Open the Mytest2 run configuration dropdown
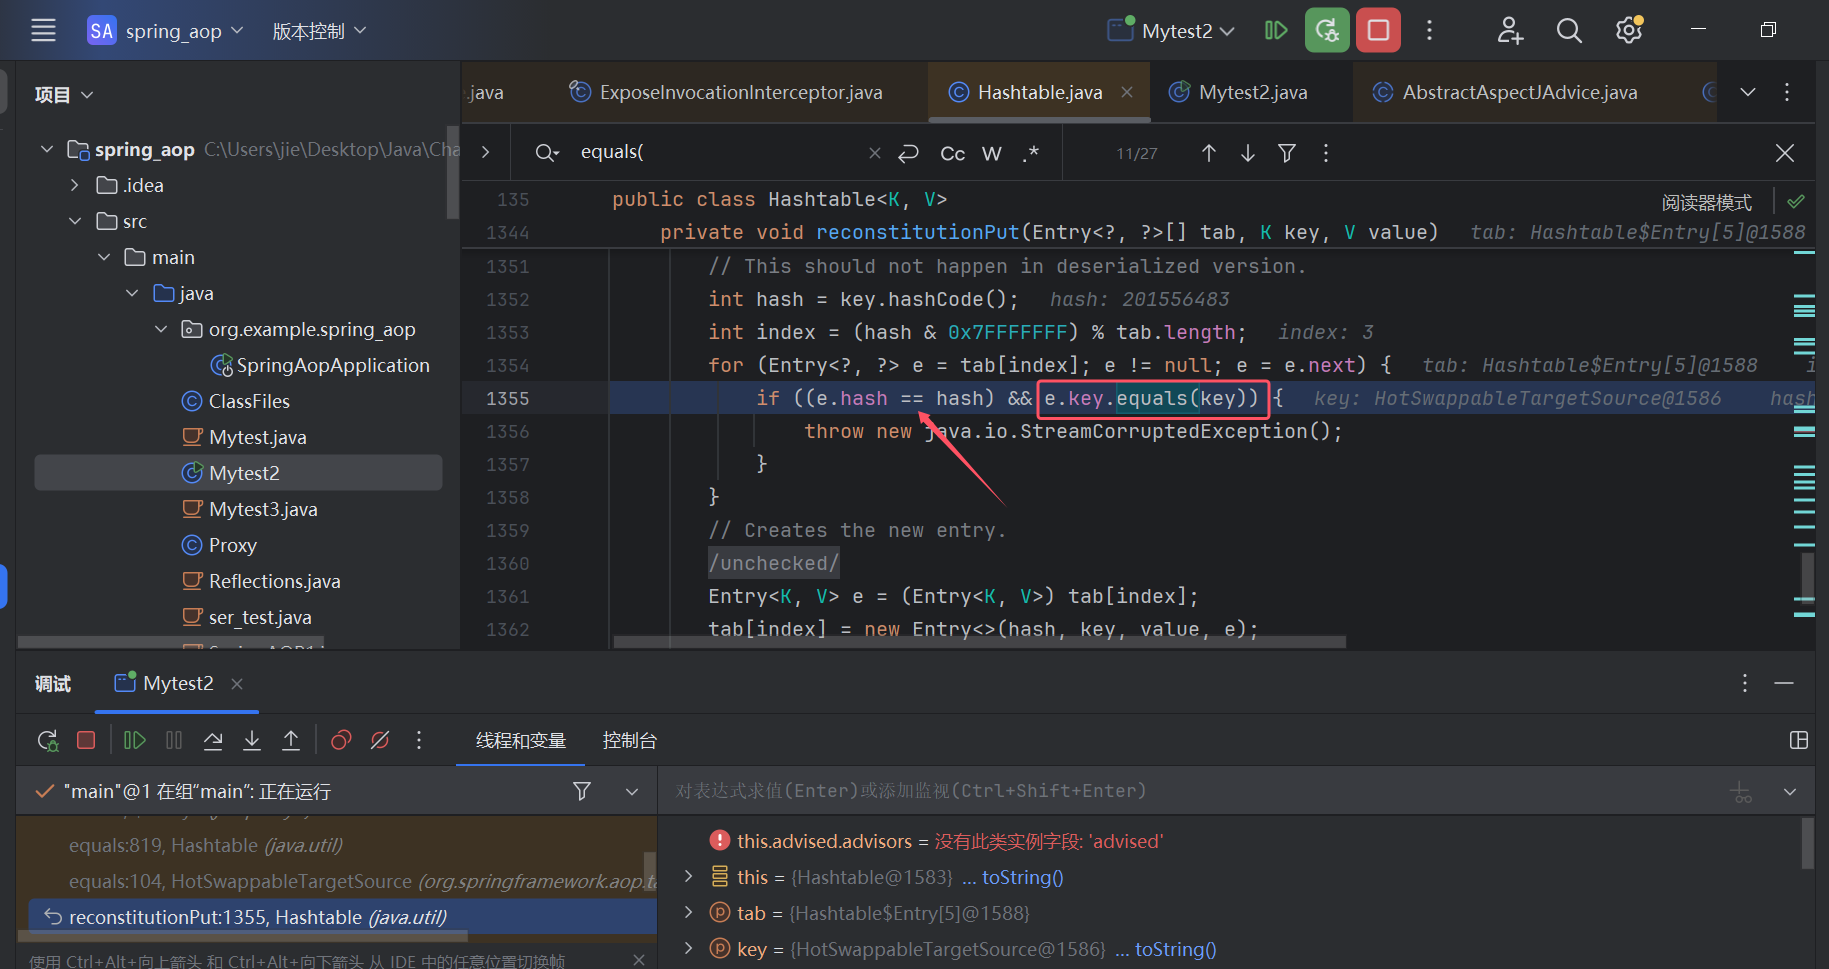Image resolution: width=1829 pixels, height=969 pixels. tap(1171, 31)
